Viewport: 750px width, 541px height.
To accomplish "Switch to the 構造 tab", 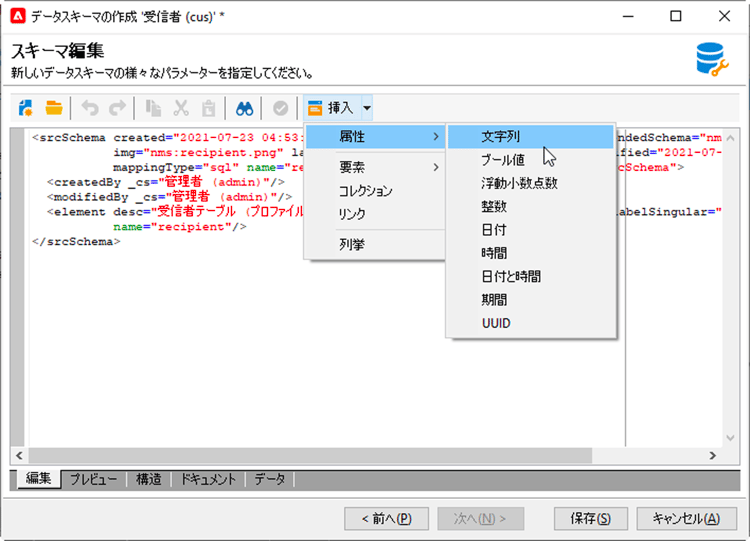I will click(x=149, y=479).
